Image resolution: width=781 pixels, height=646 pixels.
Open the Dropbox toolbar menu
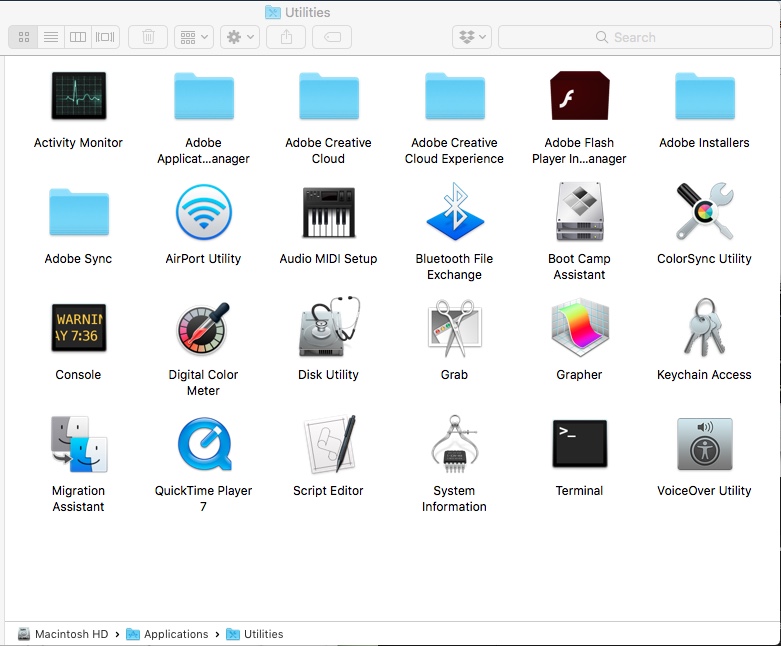tap(472, 37)
